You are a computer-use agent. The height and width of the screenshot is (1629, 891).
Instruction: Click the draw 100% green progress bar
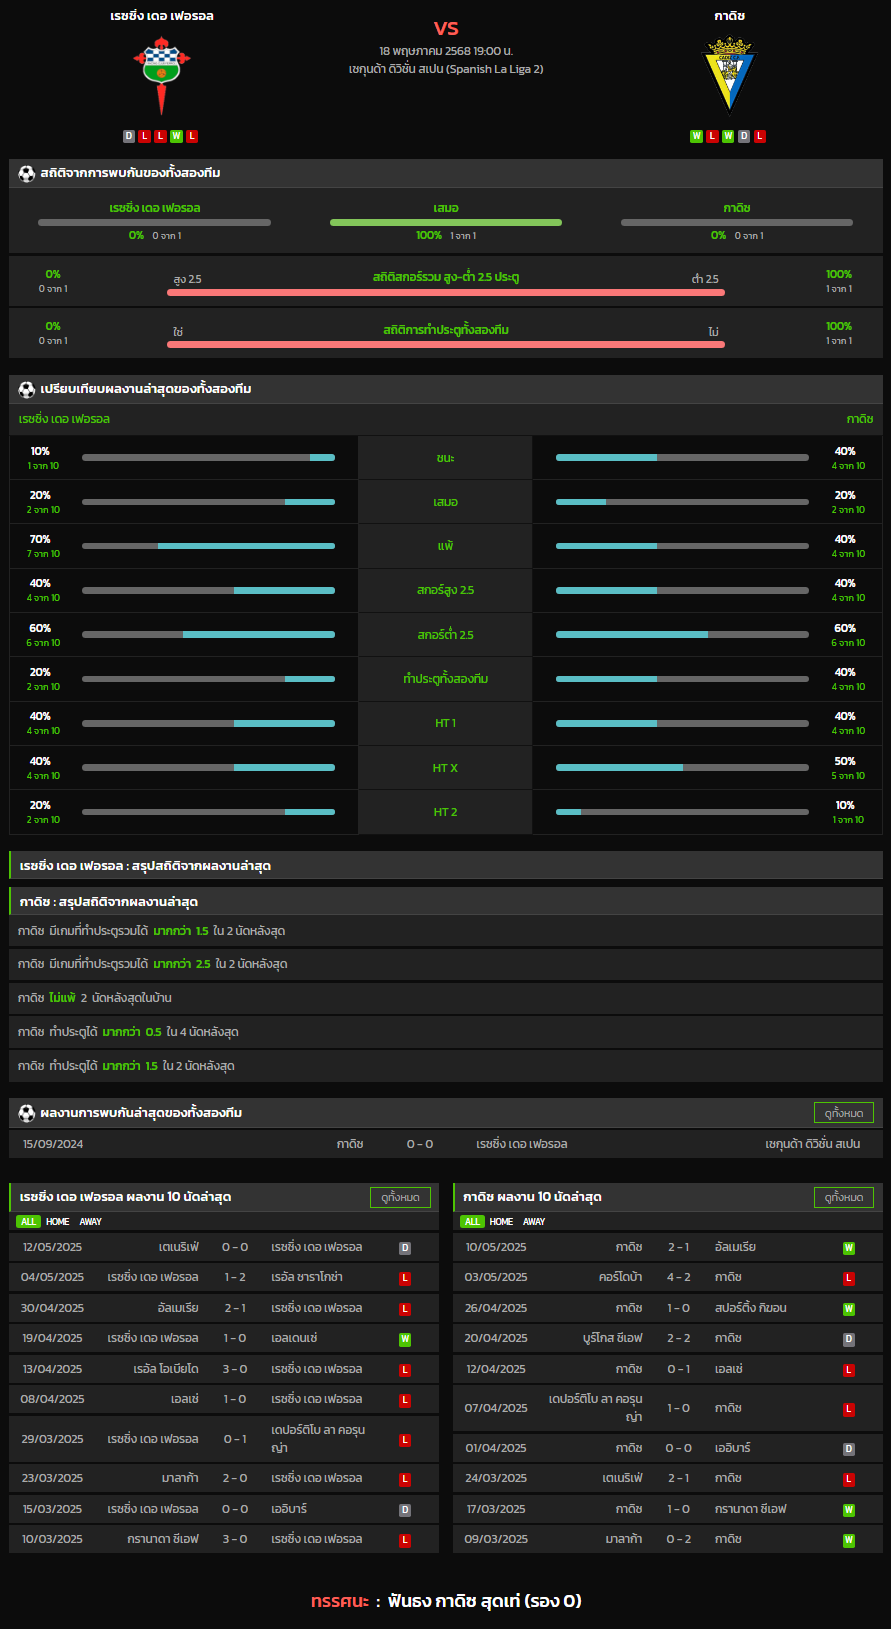point(446,222)
